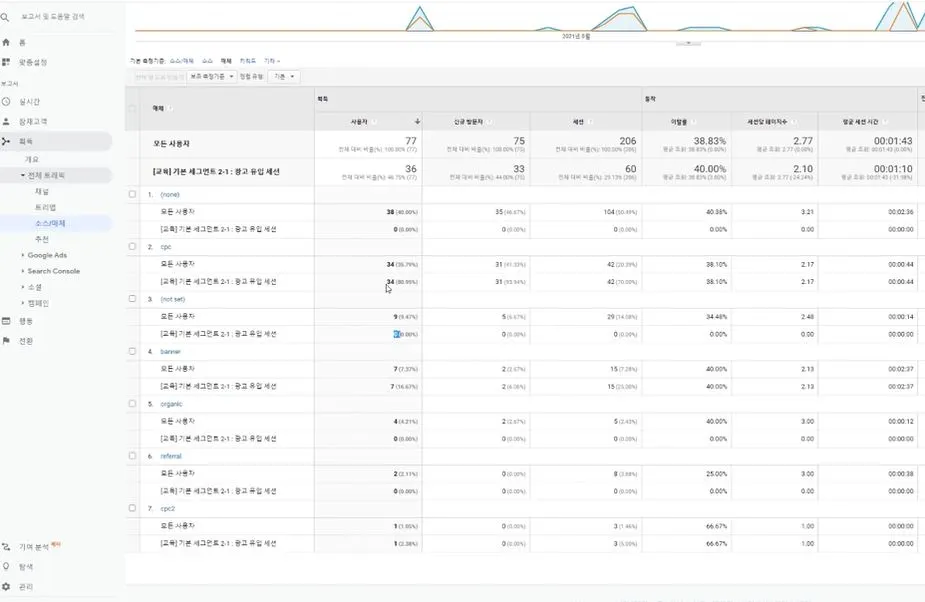Open the Realtime (실시간) clock icon
Image resolution: width=925 pixels, height=602 pixels.
click(6, 102)
